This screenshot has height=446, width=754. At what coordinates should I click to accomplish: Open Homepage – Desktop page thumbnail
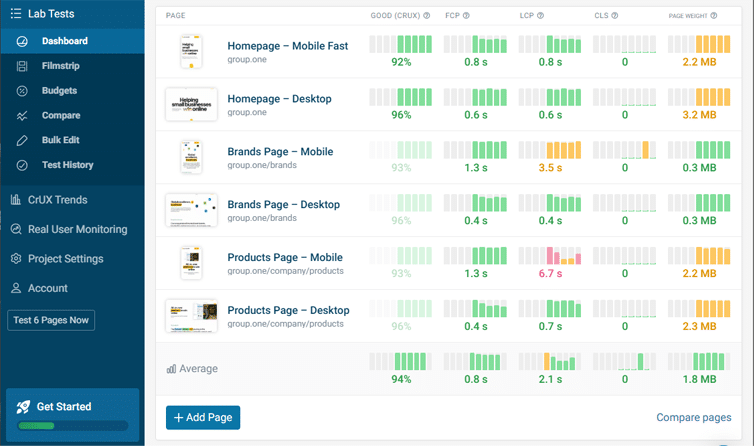pos(191,105)
